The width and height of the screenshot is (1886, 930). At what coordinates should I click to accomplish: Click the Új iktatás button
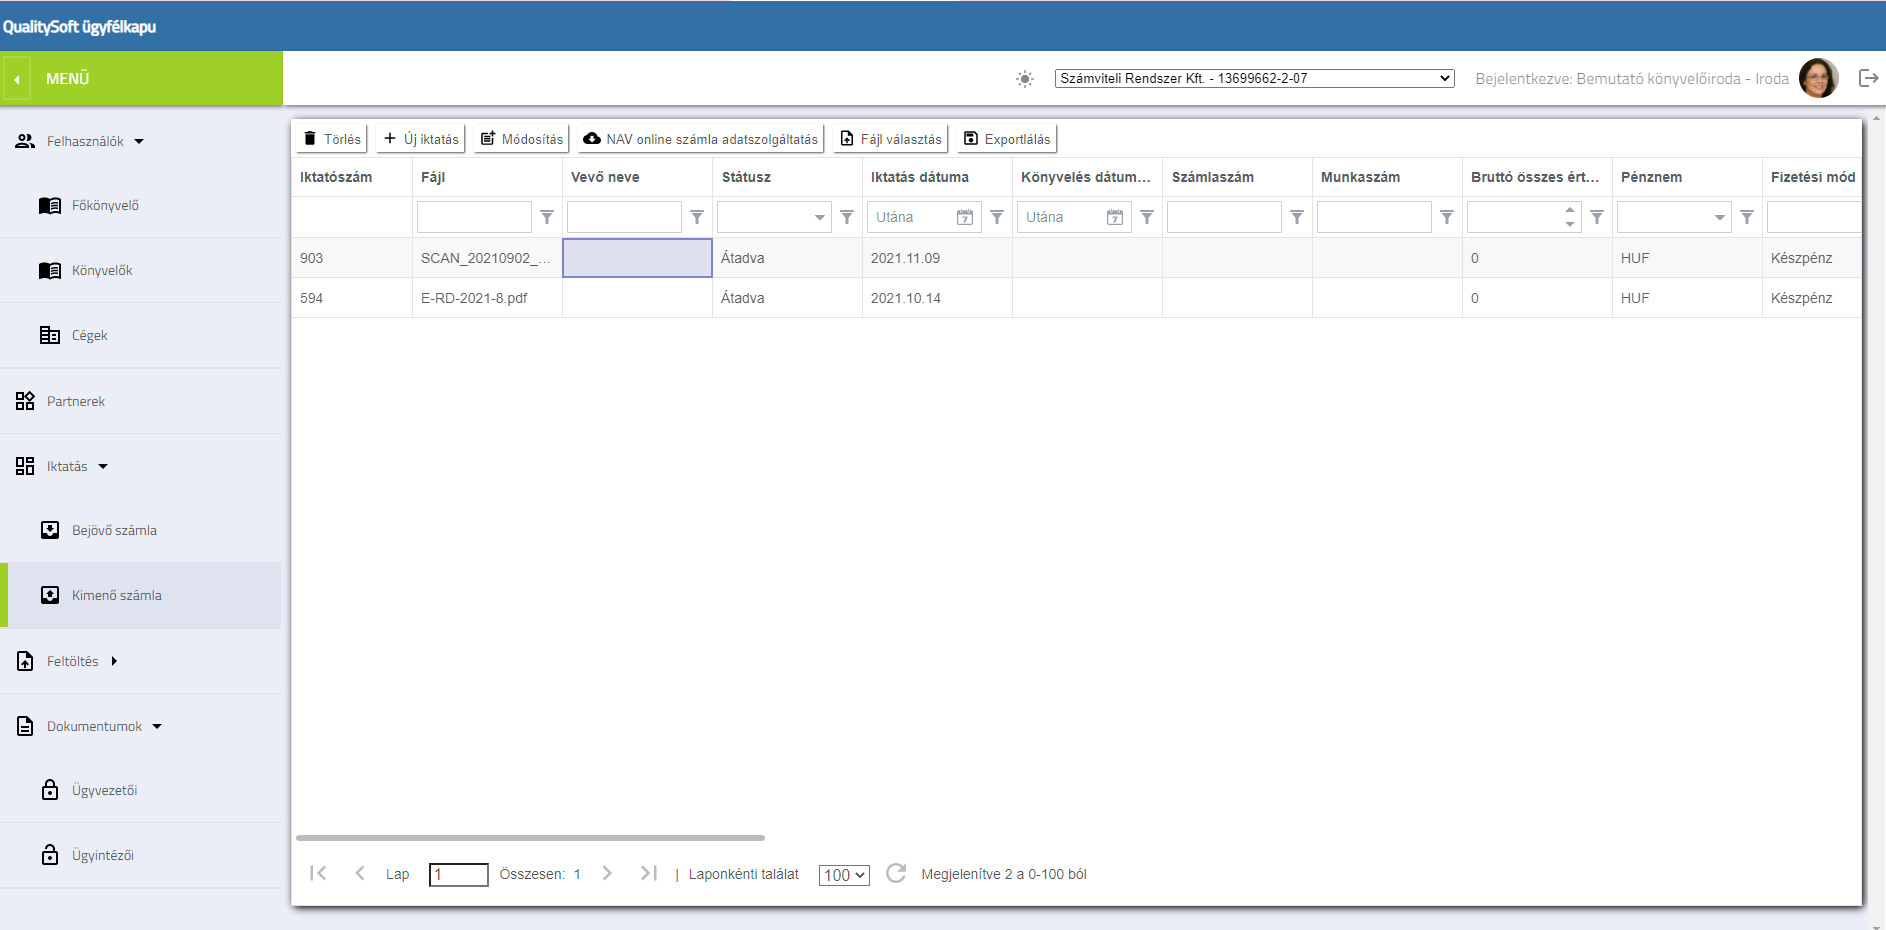[x=421, y=139]
